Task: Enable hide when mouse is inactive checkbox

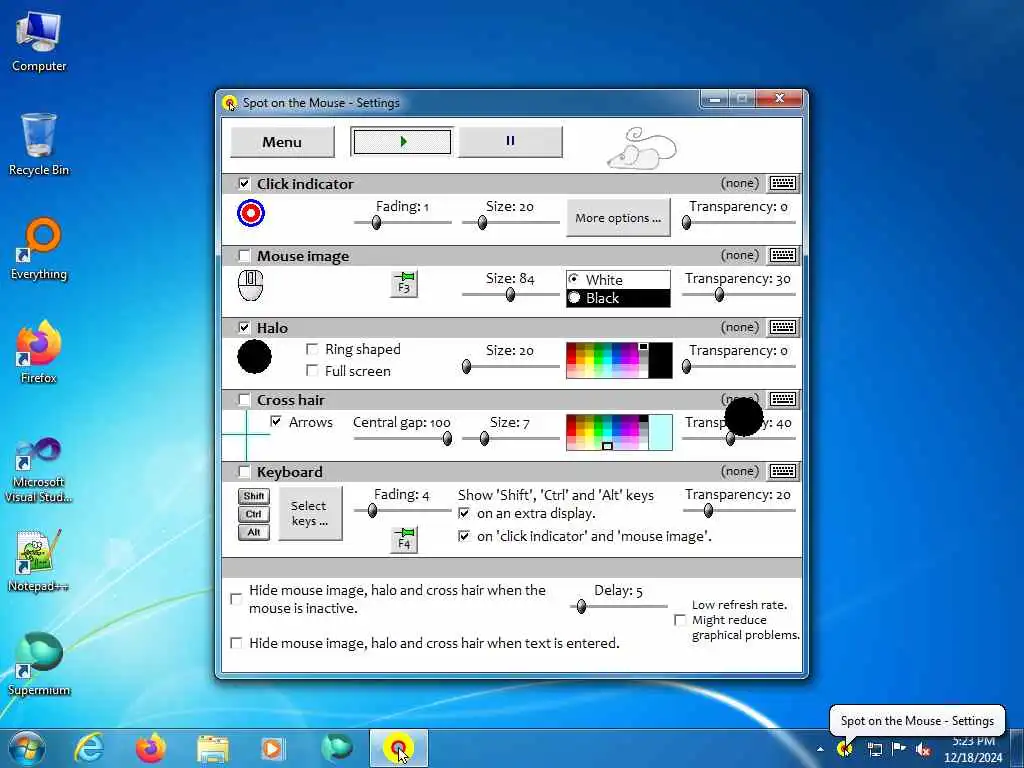Action: tap(236, 599)
